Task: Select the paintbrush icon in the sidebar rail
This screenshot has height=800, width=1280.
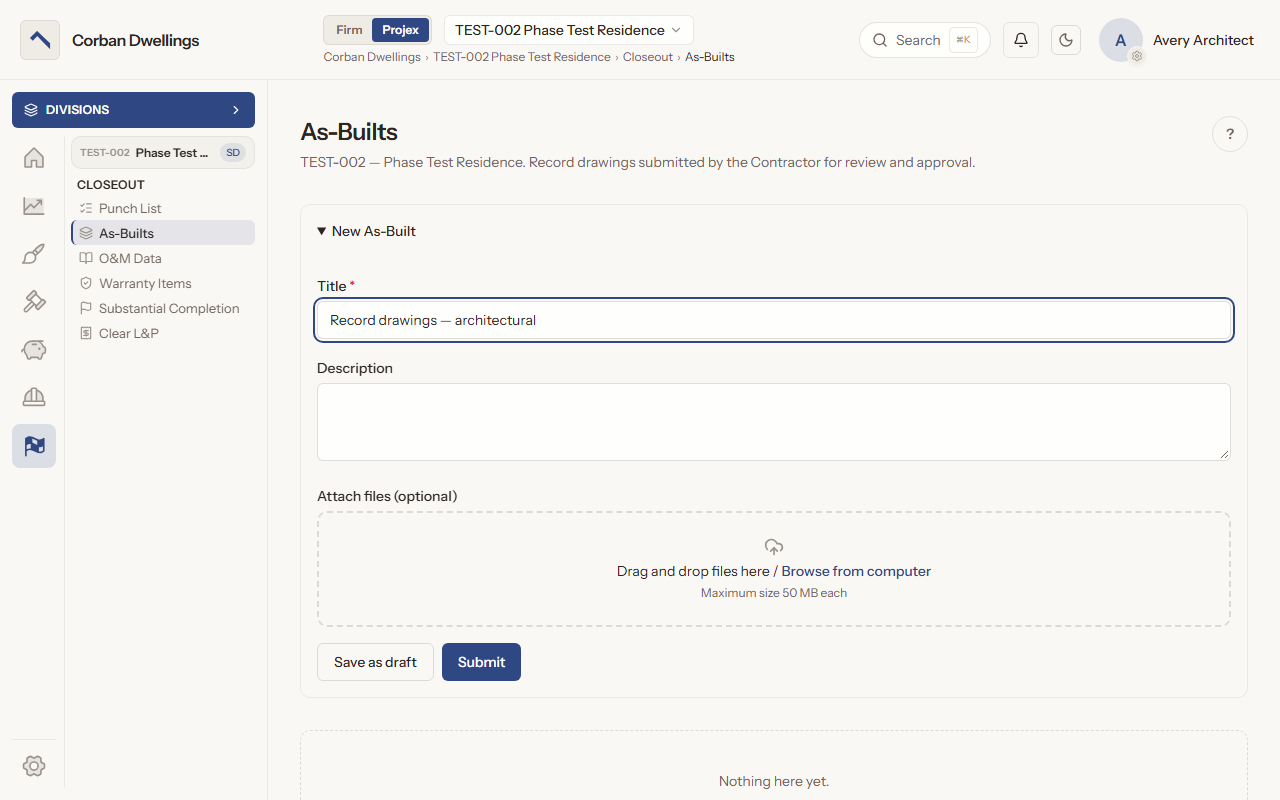Action: tap(34, 254)
